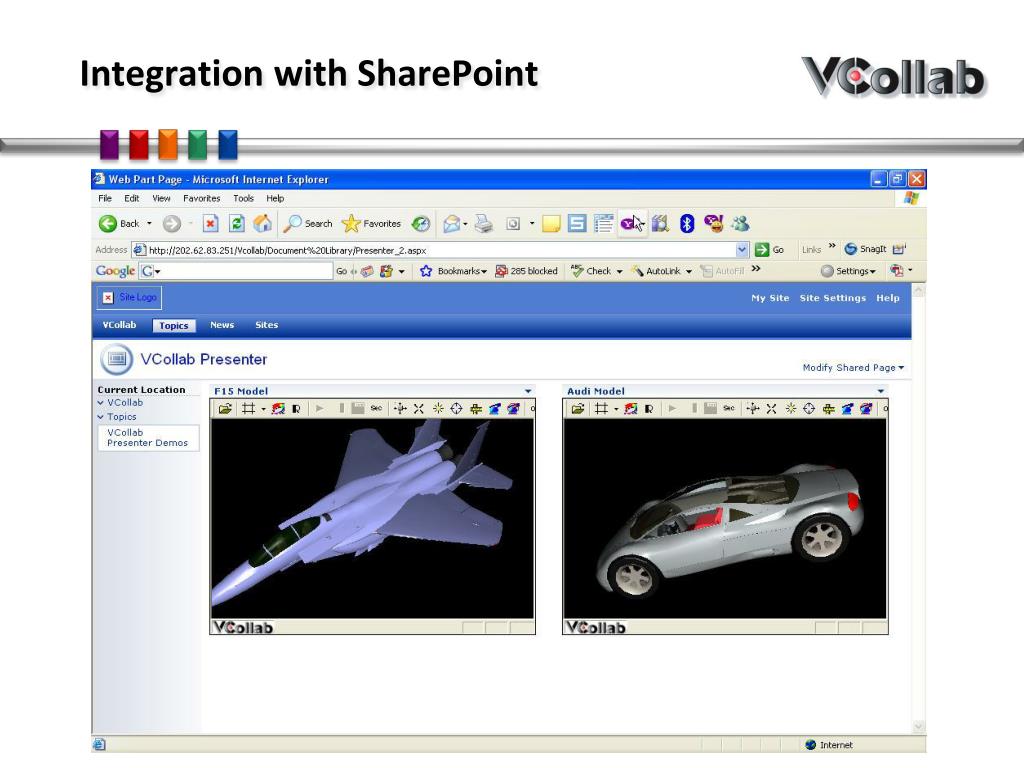Switch to the VCollab navigation tab
This screenshot has width=1024, height=768.
pyautogui.click(x=120, y=325)
